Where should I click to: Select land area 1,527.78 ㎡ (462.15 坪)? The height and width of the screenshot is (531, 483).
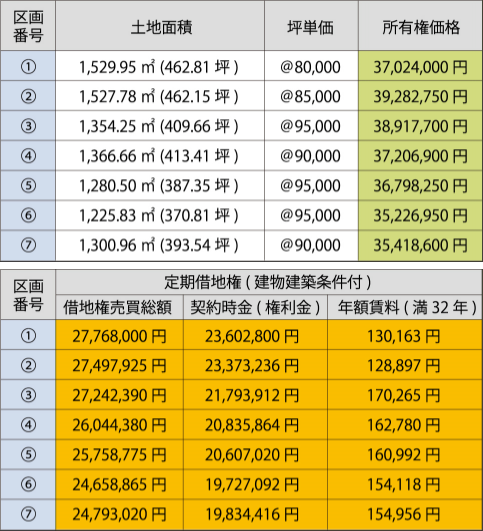pyautogui.click(x=160, y=96)
